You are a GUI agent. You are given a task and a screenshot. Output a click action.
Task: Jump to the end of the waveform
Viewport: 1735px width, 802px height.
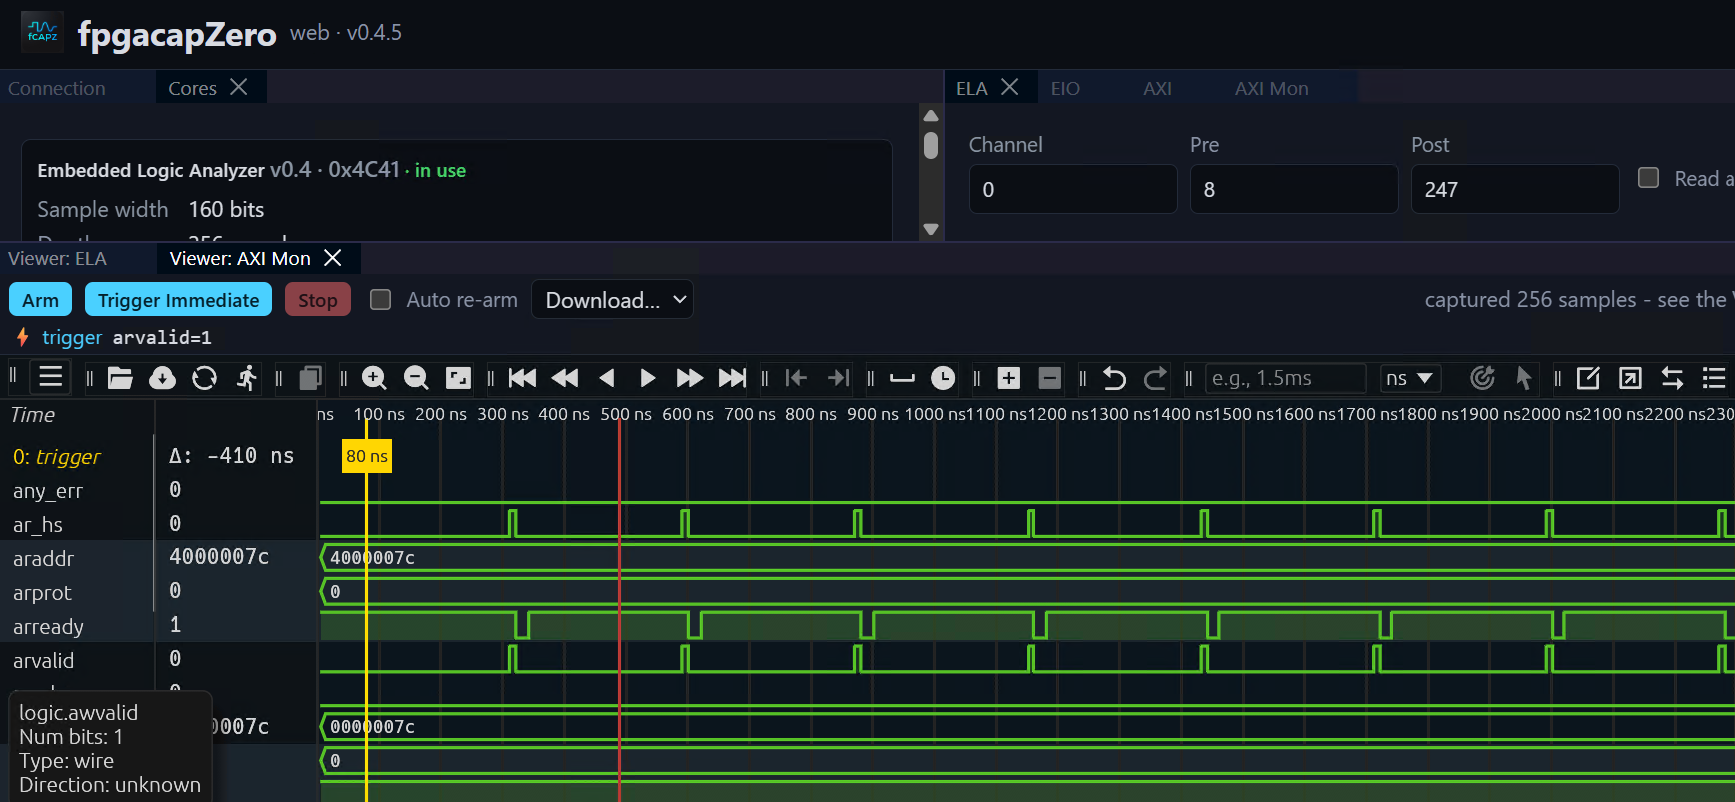(x=732, y=378)
